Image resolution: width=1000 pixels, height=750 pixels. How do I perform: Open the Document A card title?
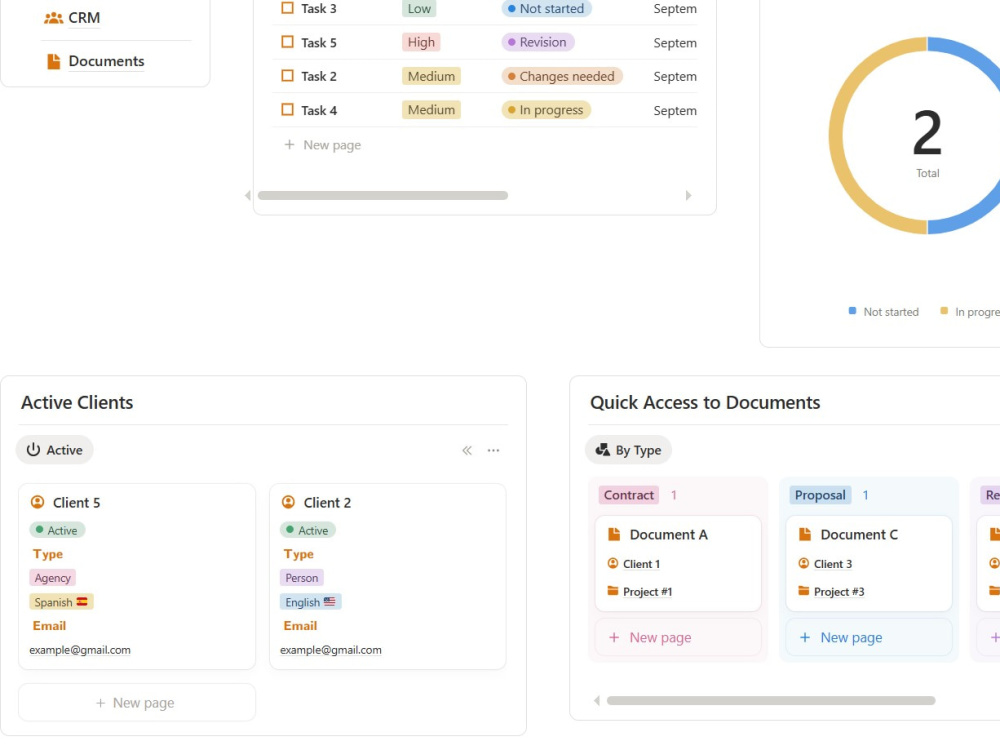point(669,534)
